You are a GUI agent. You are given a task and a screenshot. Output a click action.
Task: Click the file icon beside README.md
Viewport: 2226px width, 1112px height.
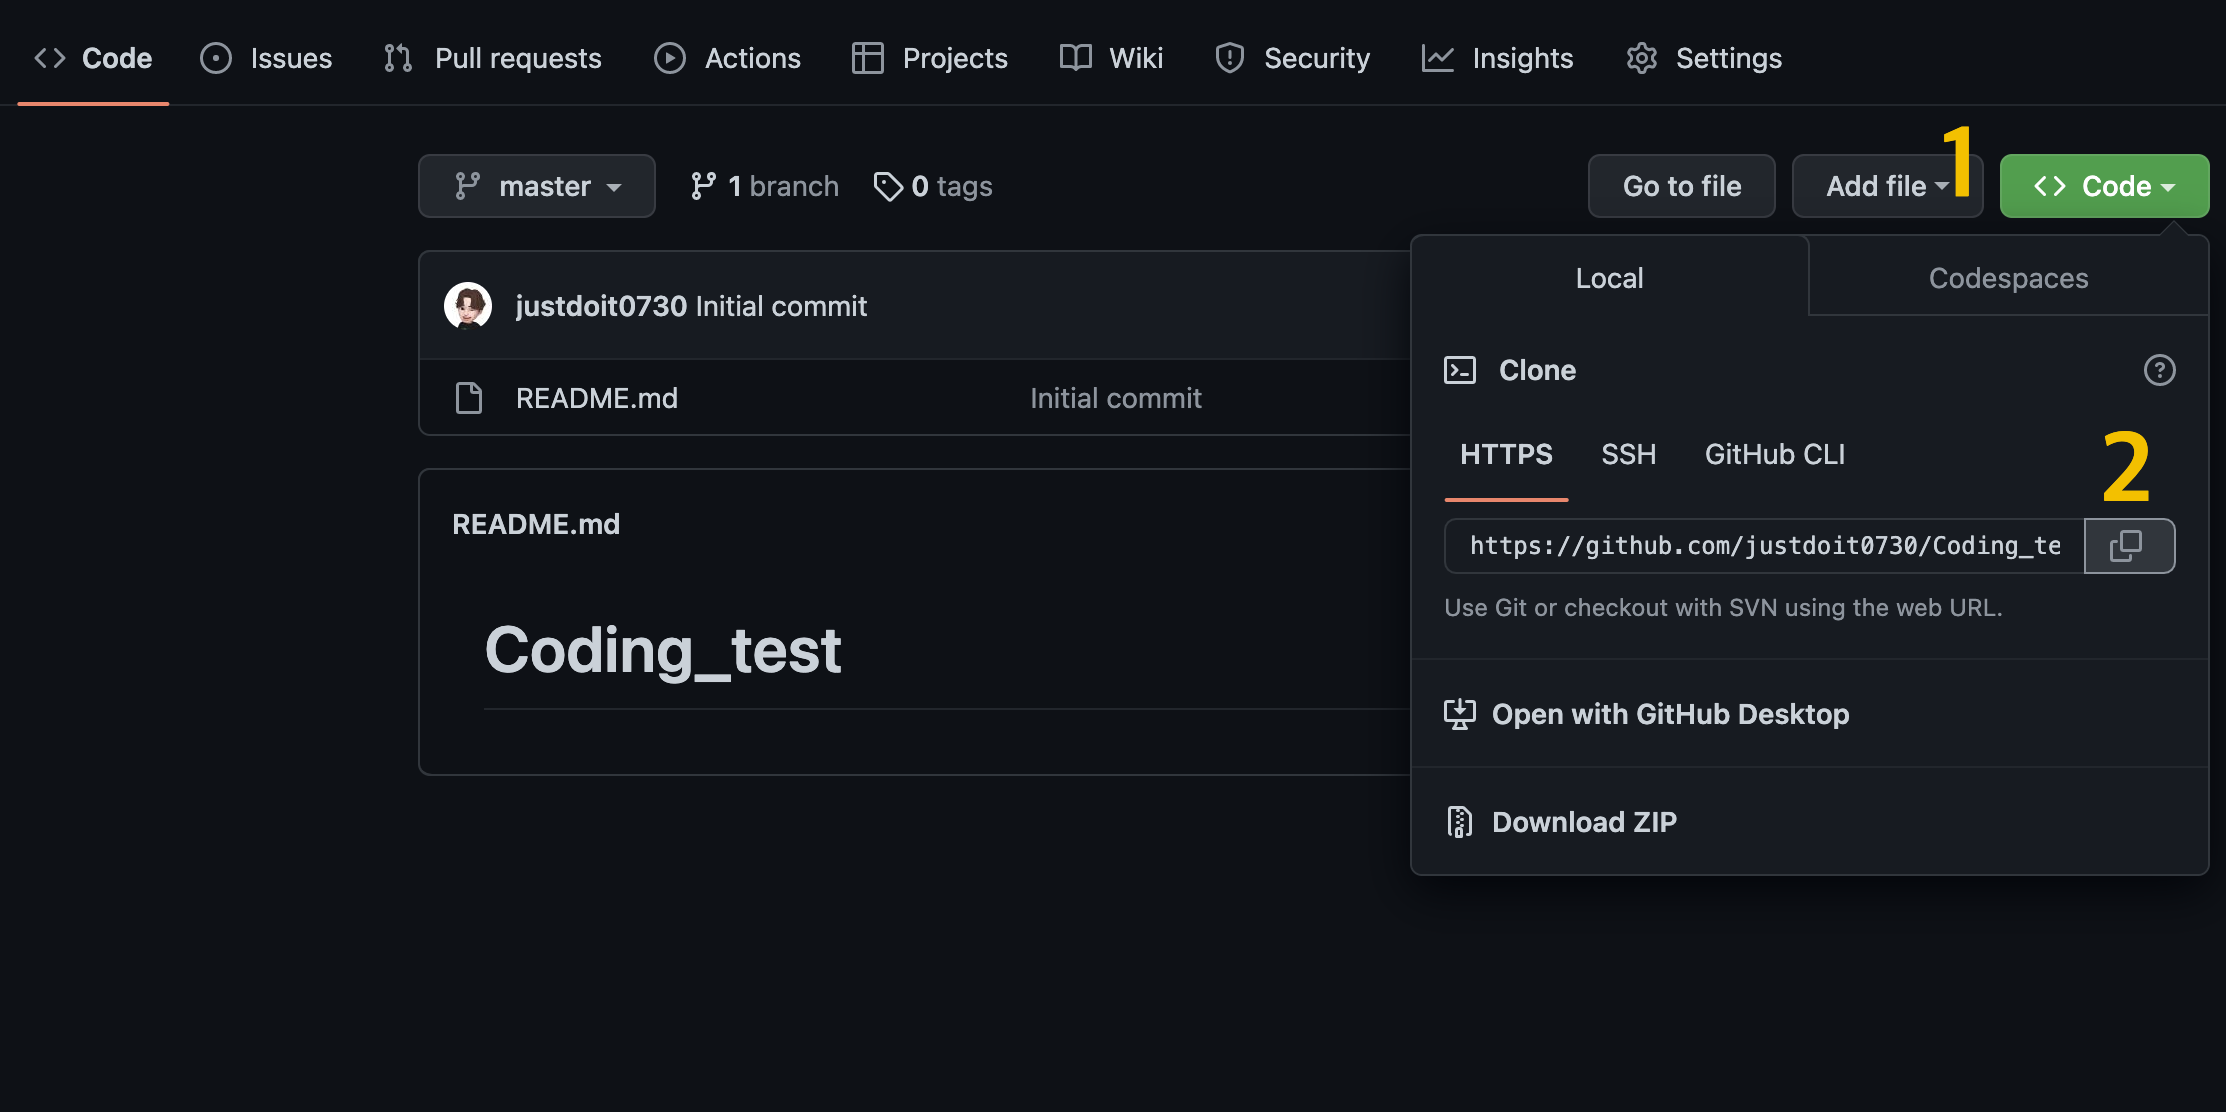coord(468,398)
